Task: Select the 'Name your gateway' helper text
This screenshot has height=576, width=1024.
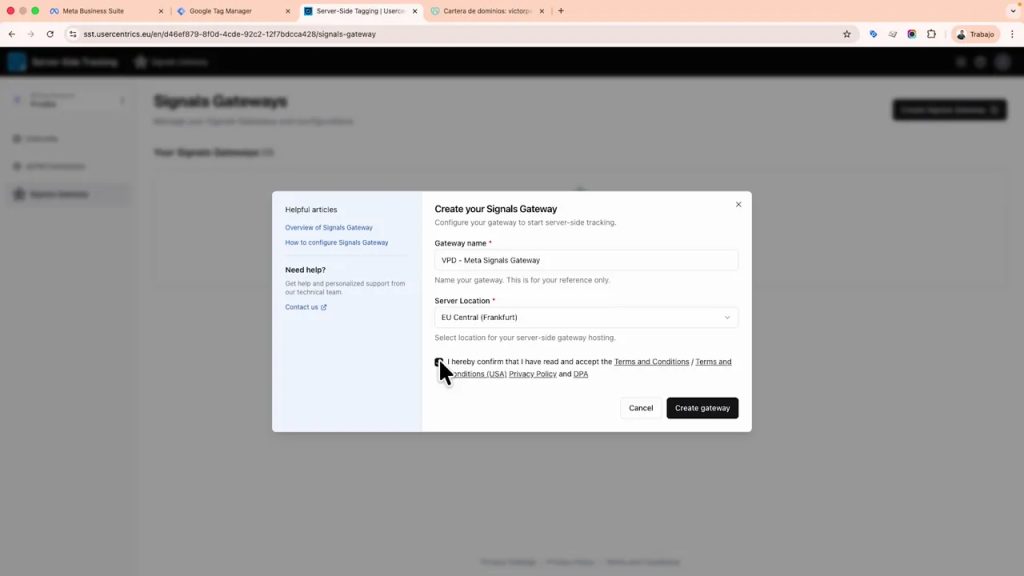Action: [522, 280]
